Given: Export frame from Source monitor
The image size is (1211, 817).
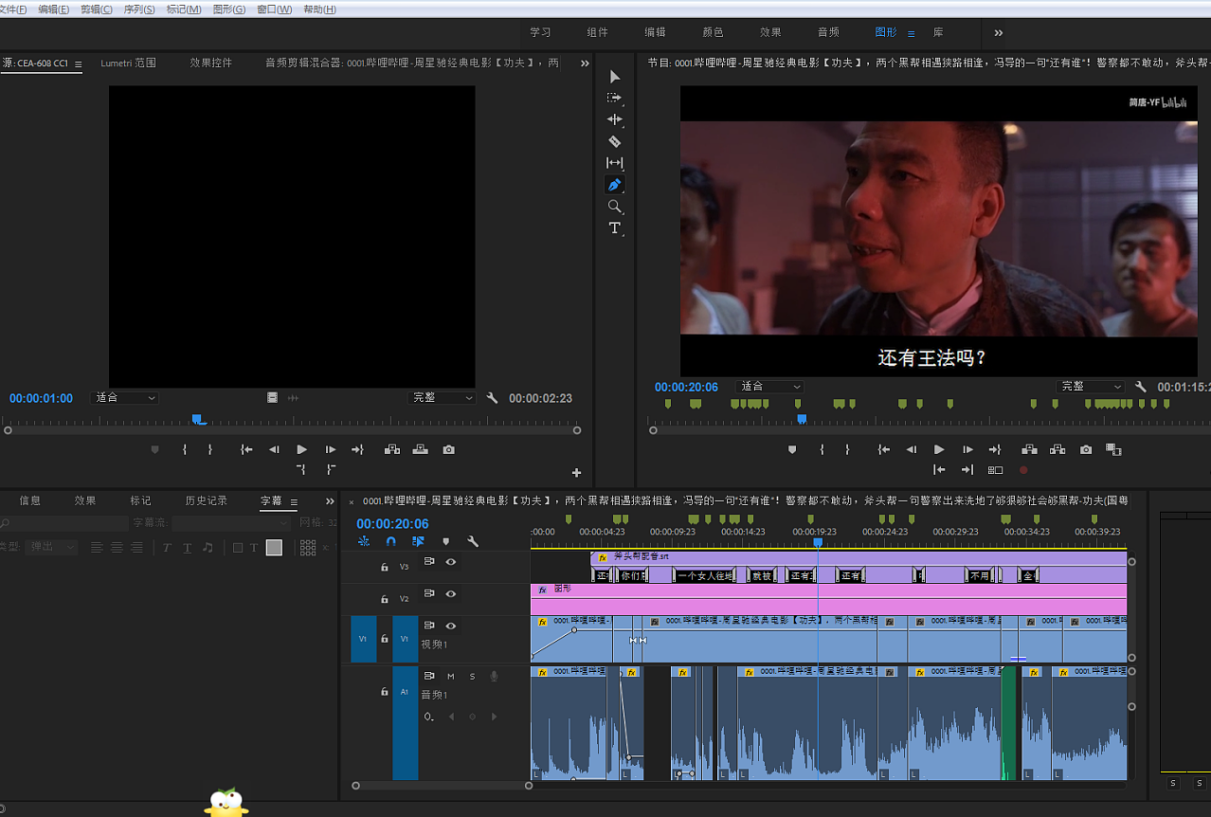Looking at the screenshot, I should (449, 450).
